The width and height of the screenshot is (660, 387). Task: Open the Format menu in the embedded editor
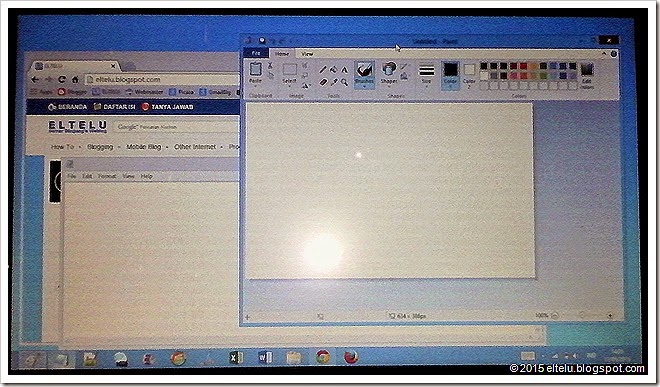point(107,176)
